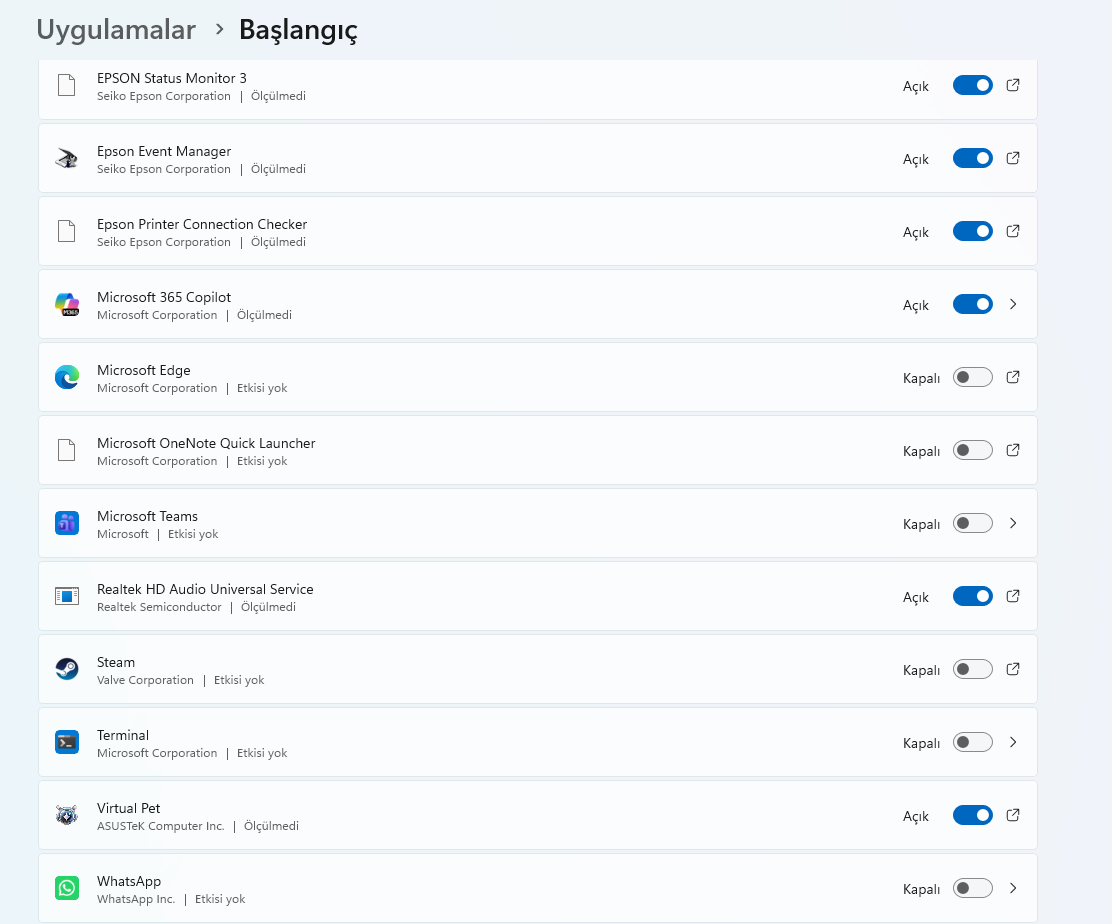The width and height of the screenshot is (1112, 924).
Task: Expand Microsoft 365 Copilot settings chevron
Action: point(1013,304)
